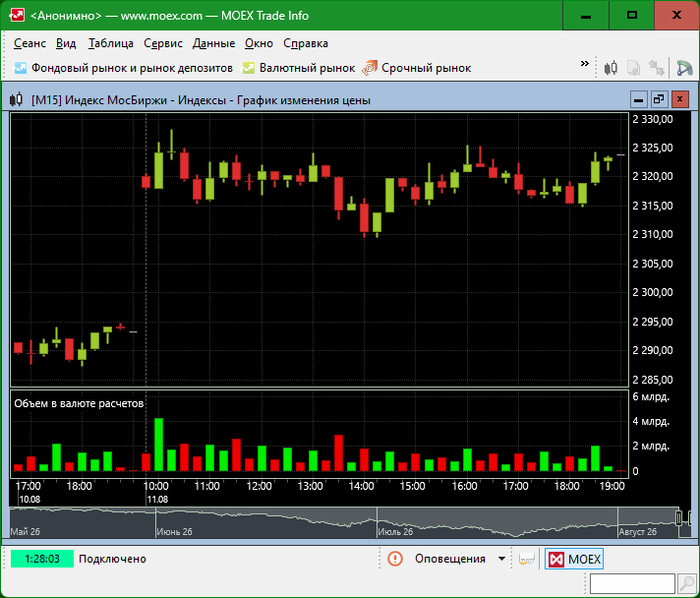700x598 pixels.
Task: Click the Объем в валюте расчетов label
Action: (79, 403)
